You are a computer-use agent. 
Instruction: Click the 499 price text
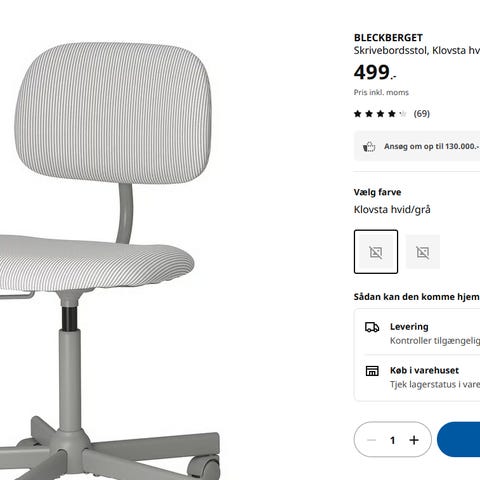click(x=375, y=72)
